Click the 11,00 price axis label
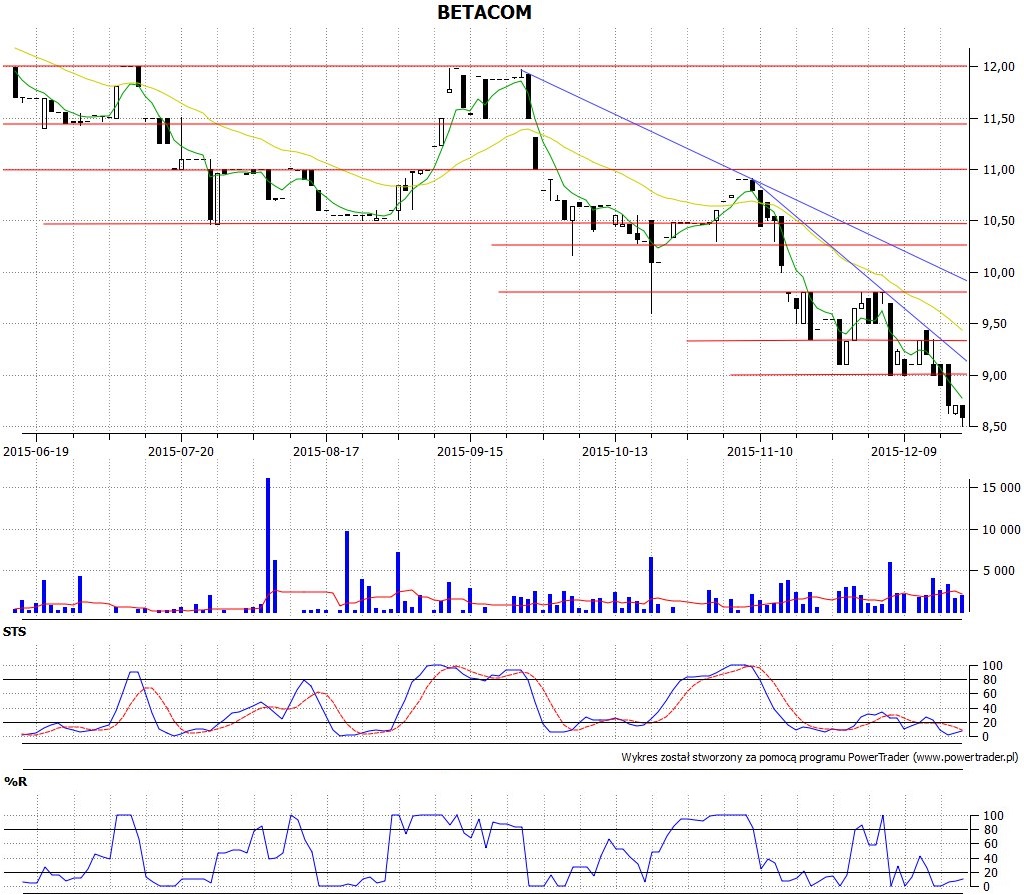This screenshot has height=895, width=1024. [999, 170]
